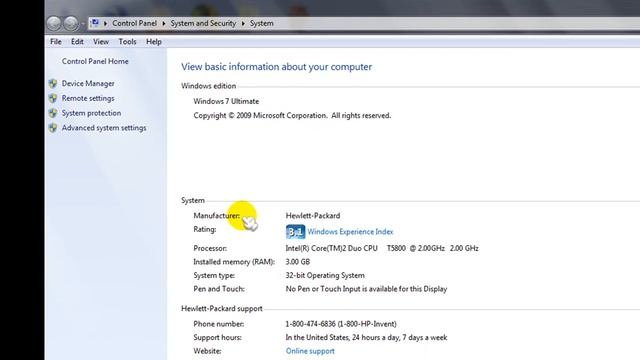
Task: Click the 'Support hours:' label
Action: click(x=218, y=338)
